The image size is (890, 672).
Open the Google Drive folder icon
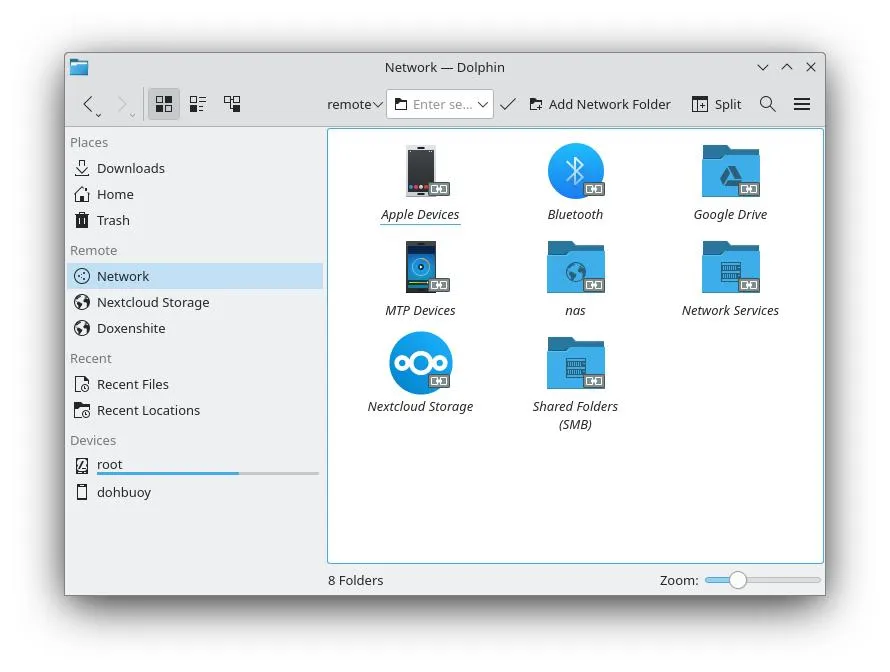pyautogui.click(x=731, y=171)
